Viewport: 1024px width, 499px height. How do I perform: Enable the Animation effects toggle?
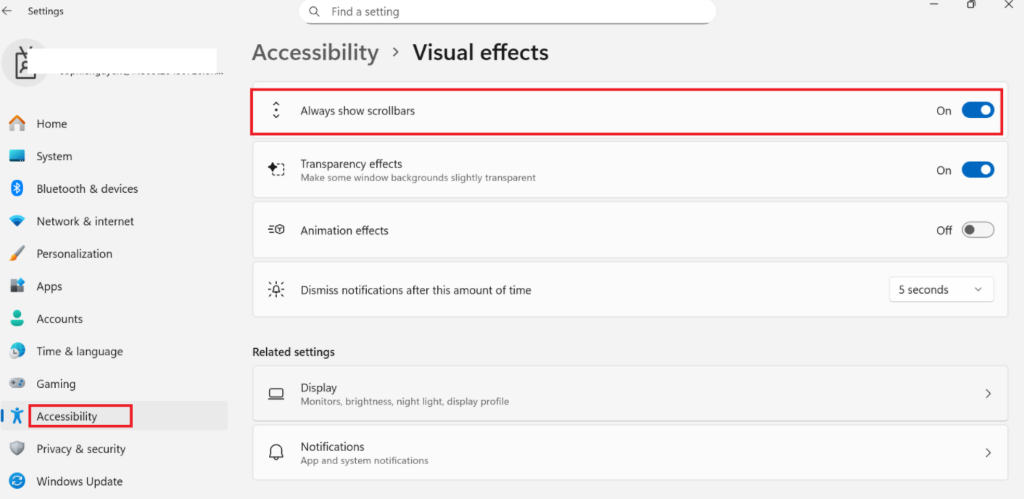(x=977, y=230)
